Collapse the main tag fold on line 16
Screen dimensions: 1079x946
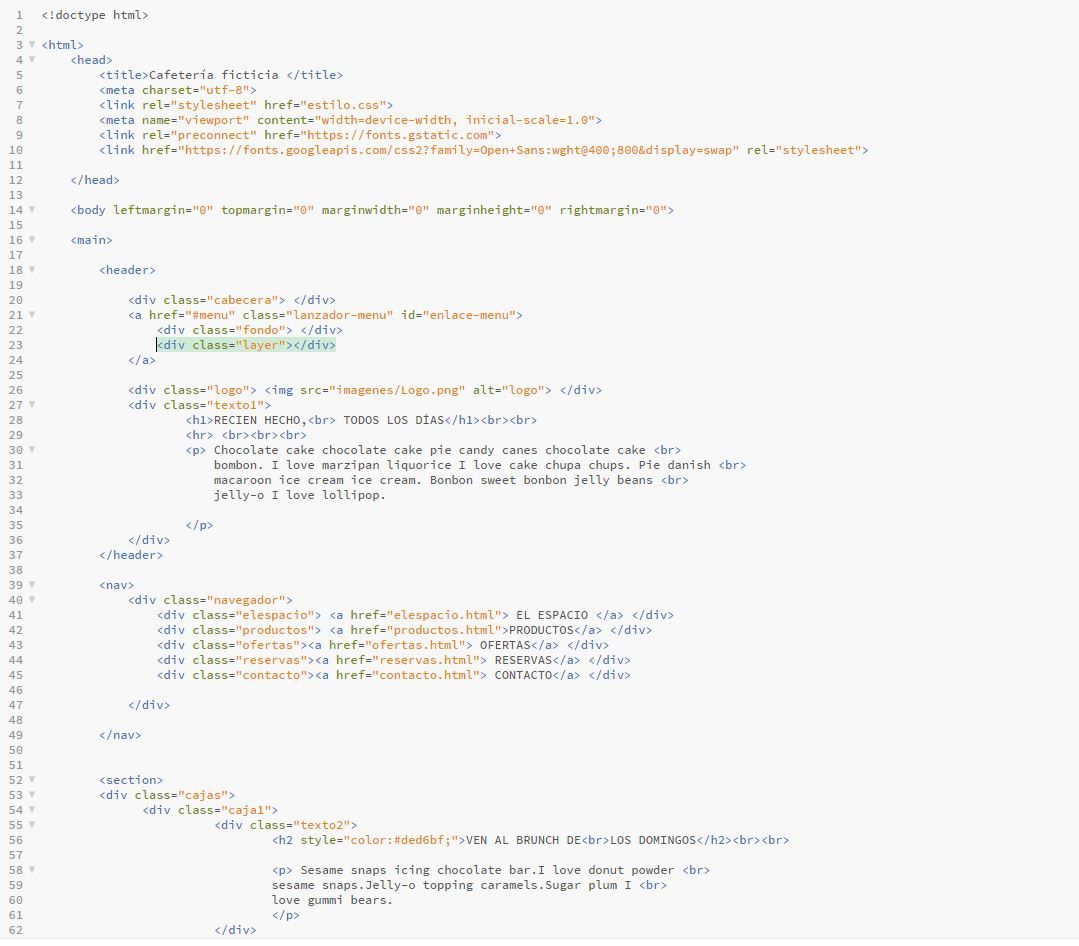(x=32, y=239)
